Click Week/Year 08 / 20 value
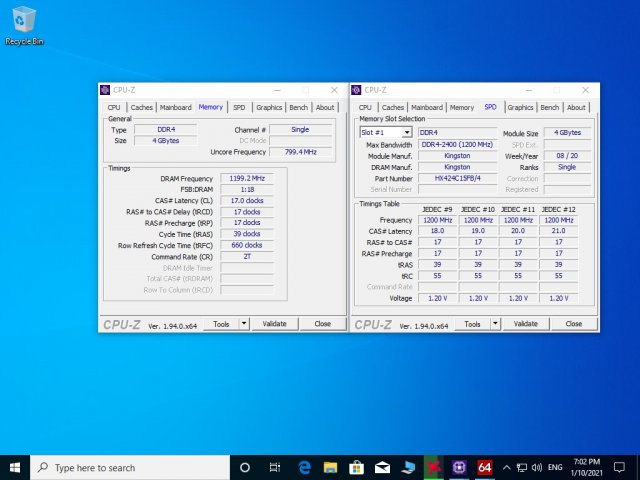The image size is (640, 480). (x=567, y=156)
